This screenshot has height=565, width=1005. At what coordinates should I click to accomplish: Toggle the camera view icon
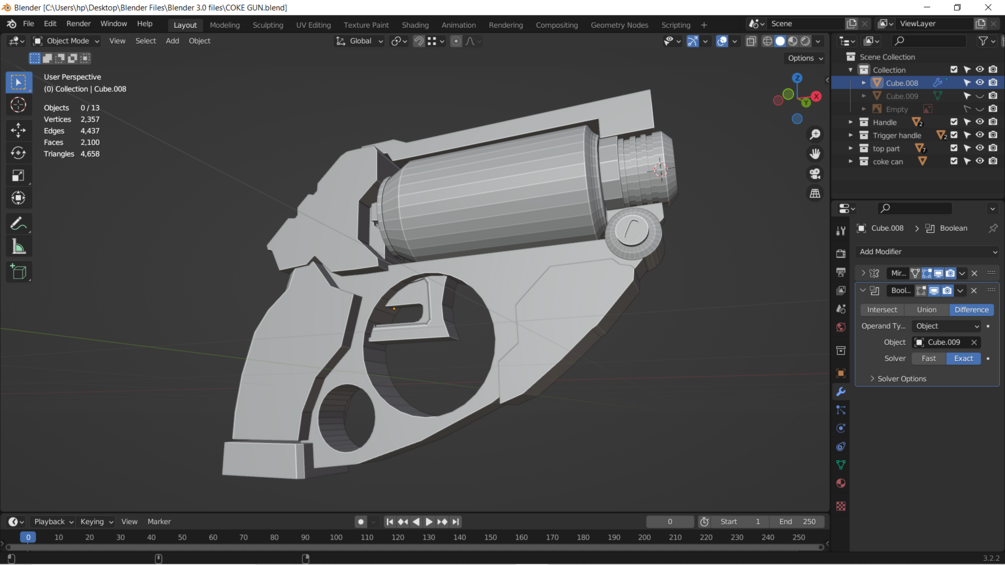pyautogui.click(x=815, y=174)
